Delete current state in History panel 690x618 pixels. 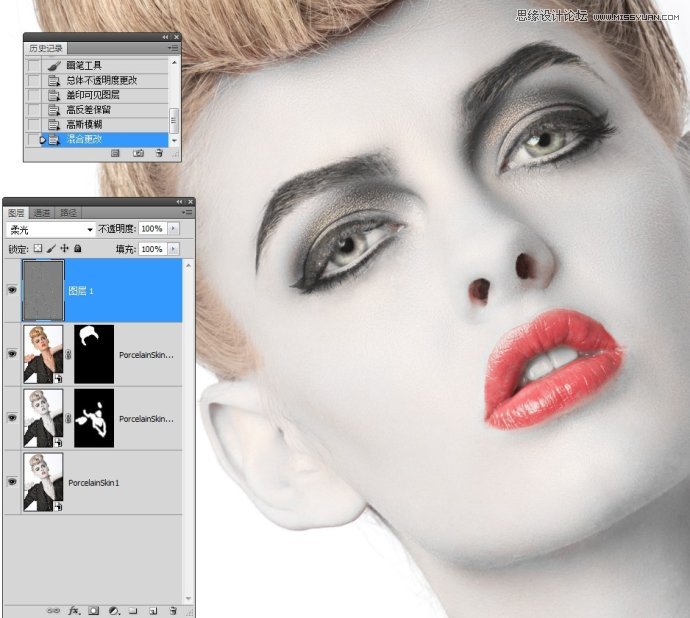(x=160, y=153)
